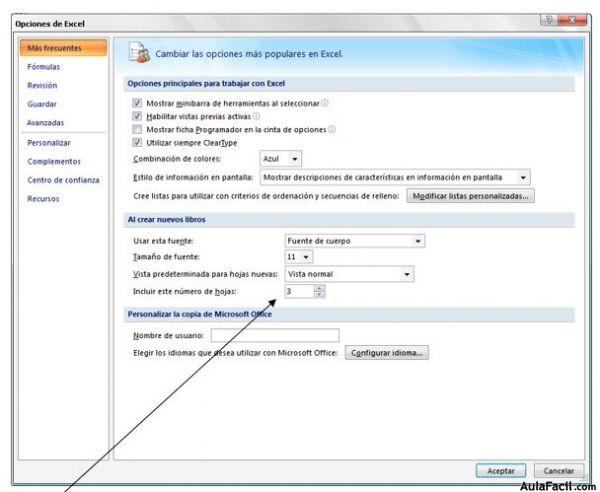
Task: Open Tamaño de fuente dropdown
Action: tap(299, 257)
